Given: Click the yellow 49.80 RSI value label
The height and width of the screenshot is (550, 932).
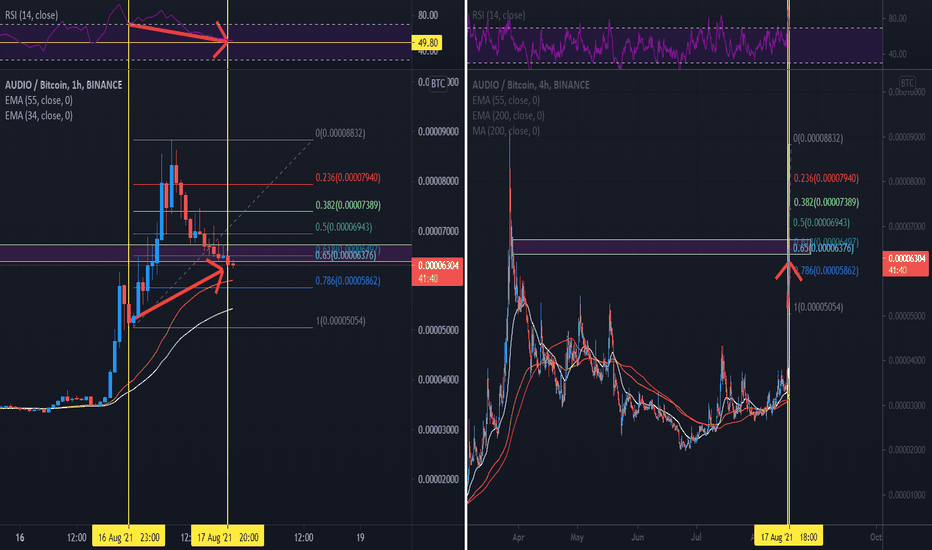Looking at the screenshot, I should [x=427, y=43].
